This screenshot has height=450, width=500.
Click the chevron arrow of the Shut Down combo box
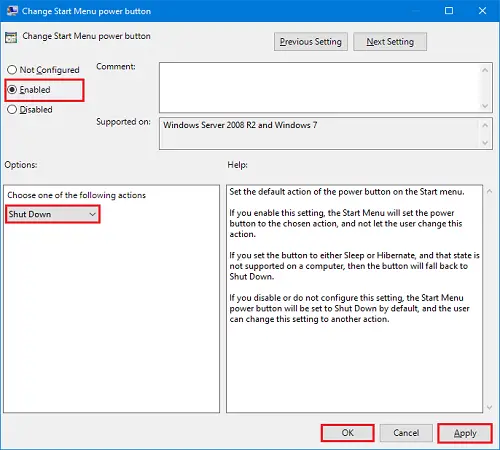93,214
